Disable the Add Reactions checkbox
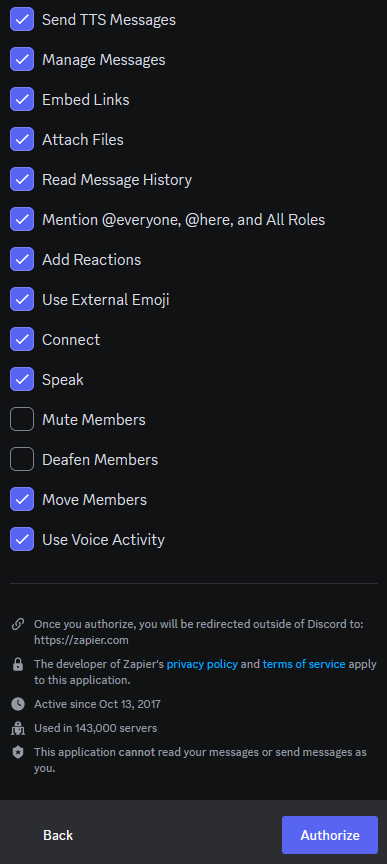 point(22,260)
